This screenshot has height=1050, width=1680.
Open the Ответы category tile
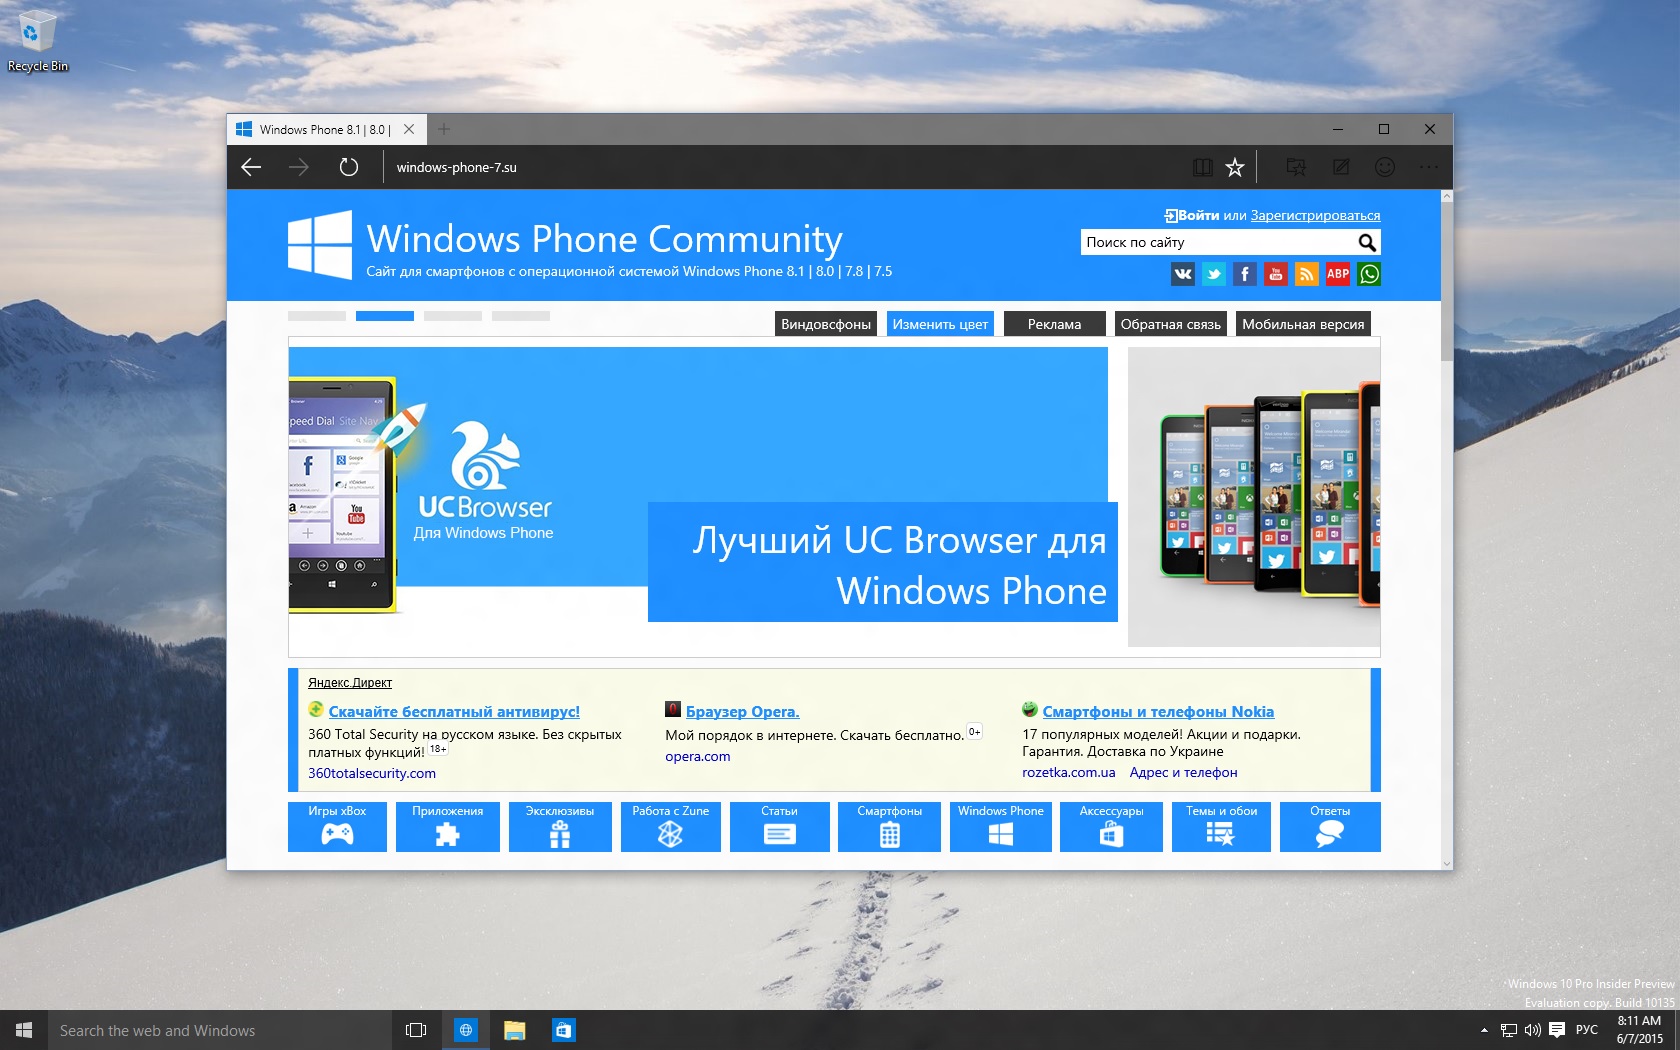1330,827
